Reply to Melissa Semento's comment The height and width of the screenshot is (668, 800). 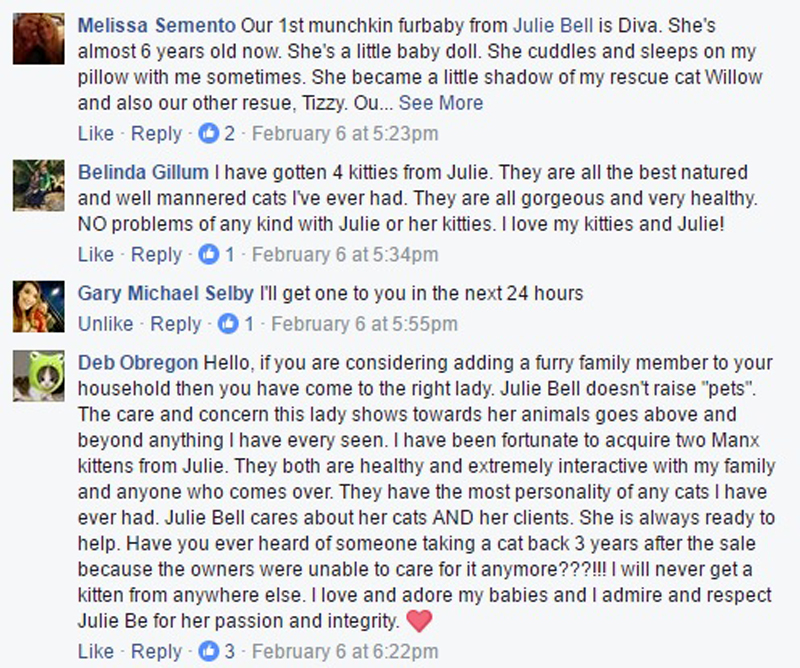pos(157,133)
